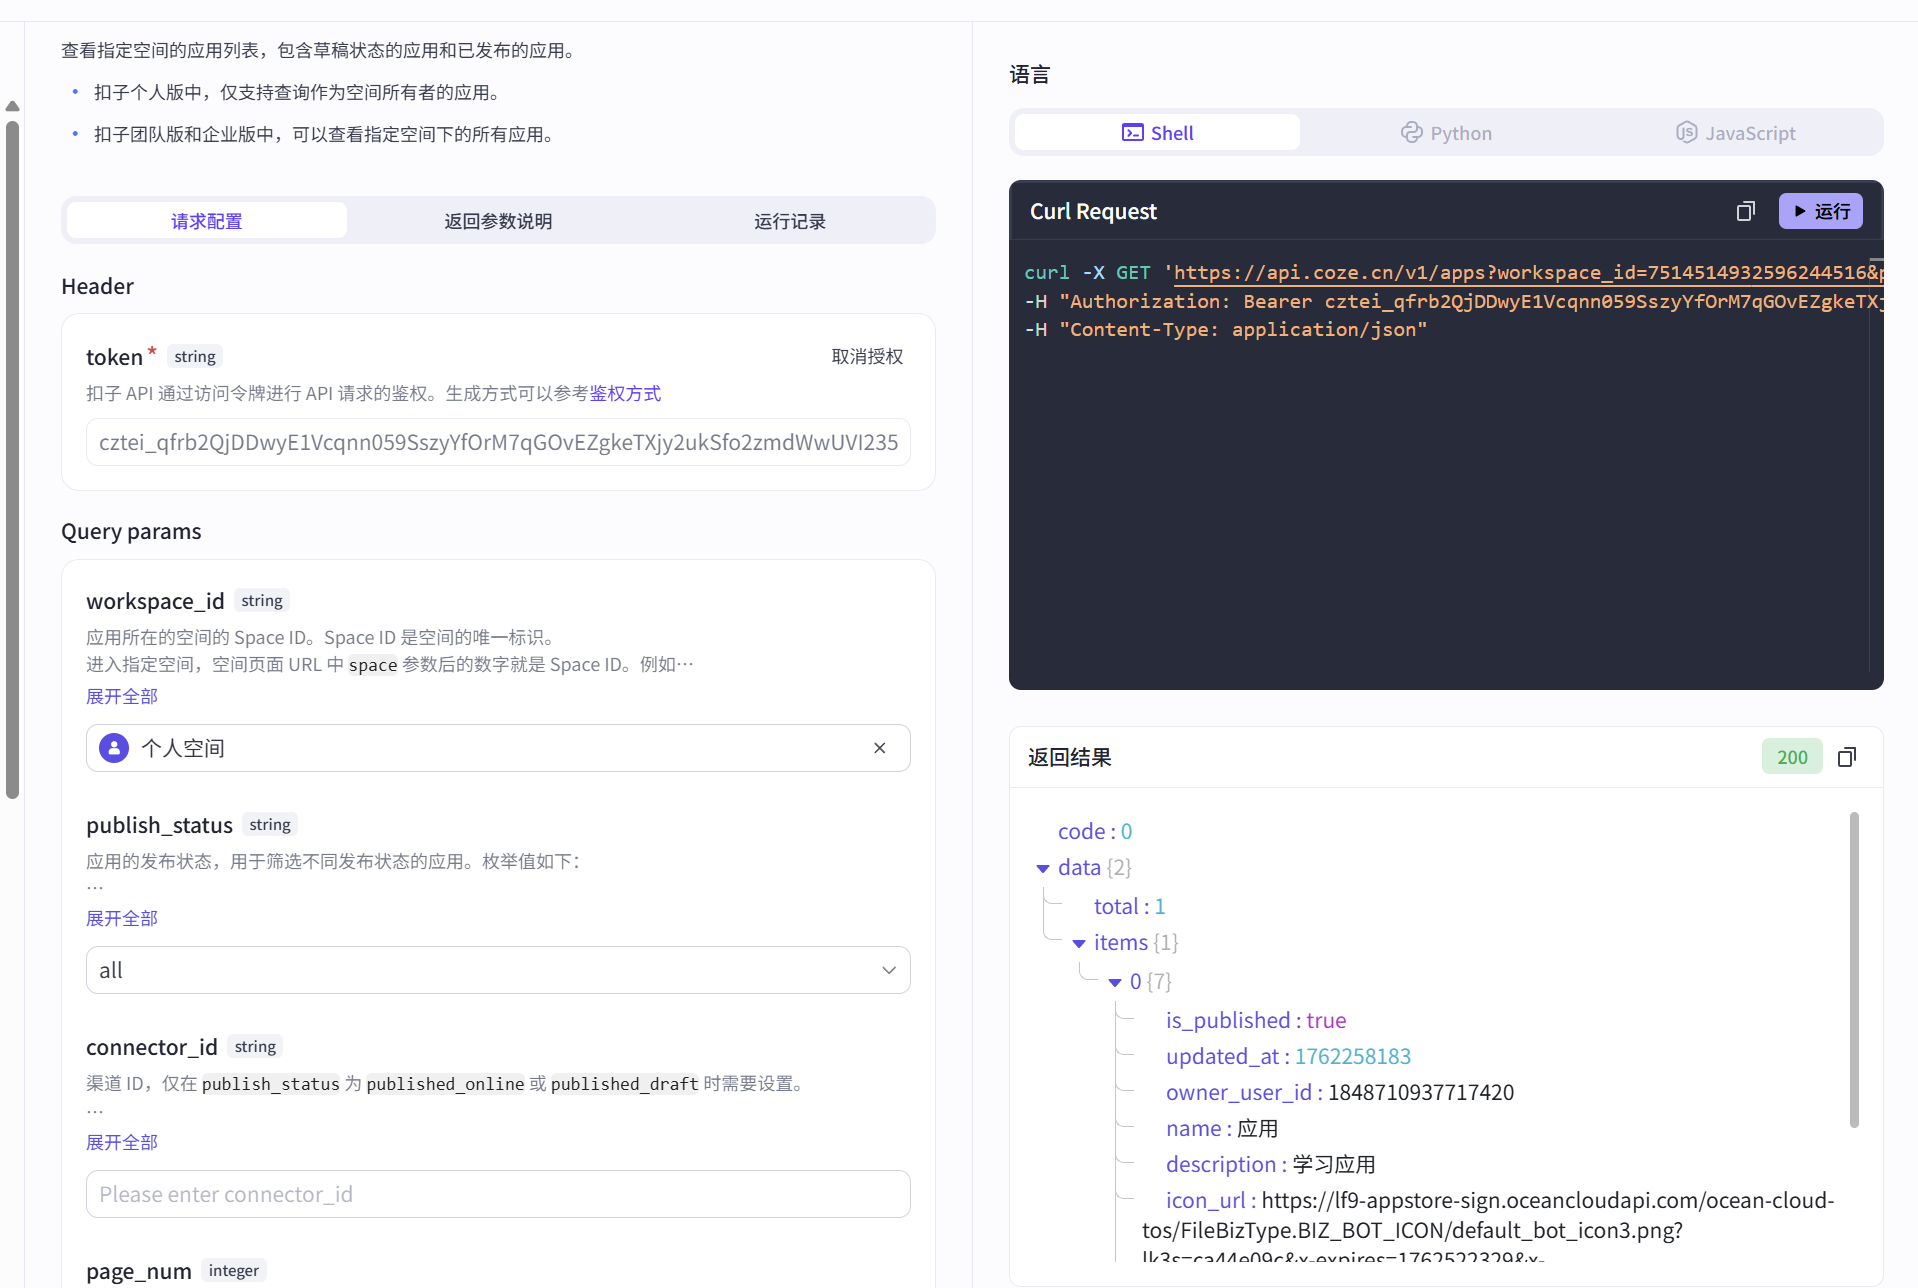
Task: Switch to the Shell language tab
Action: 1158,133
